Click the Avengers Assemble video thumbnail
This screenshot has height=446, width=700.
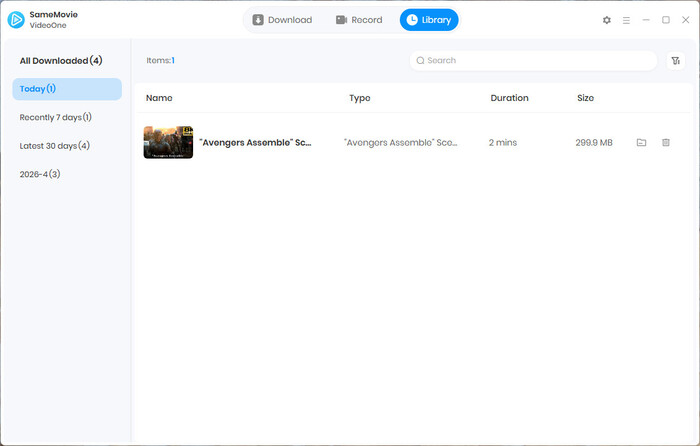click(x=168, y=142)
